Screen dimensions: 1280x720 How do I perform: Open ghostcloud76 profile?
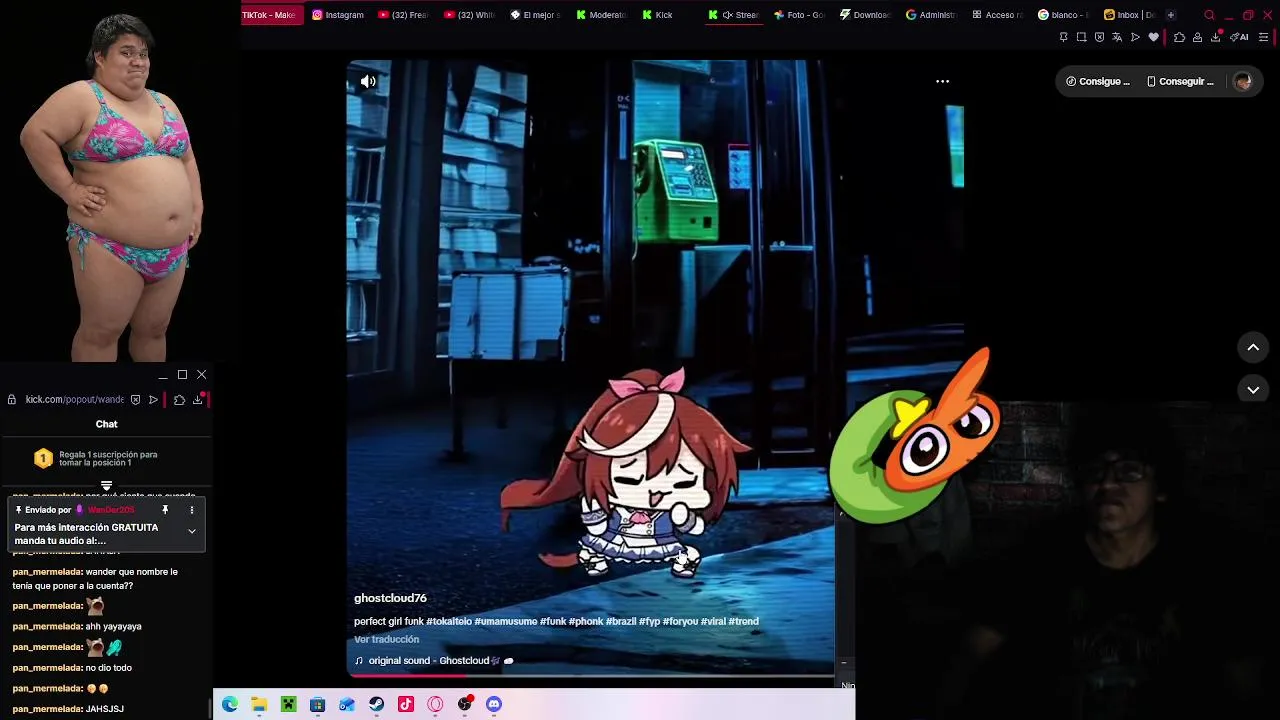390,598
